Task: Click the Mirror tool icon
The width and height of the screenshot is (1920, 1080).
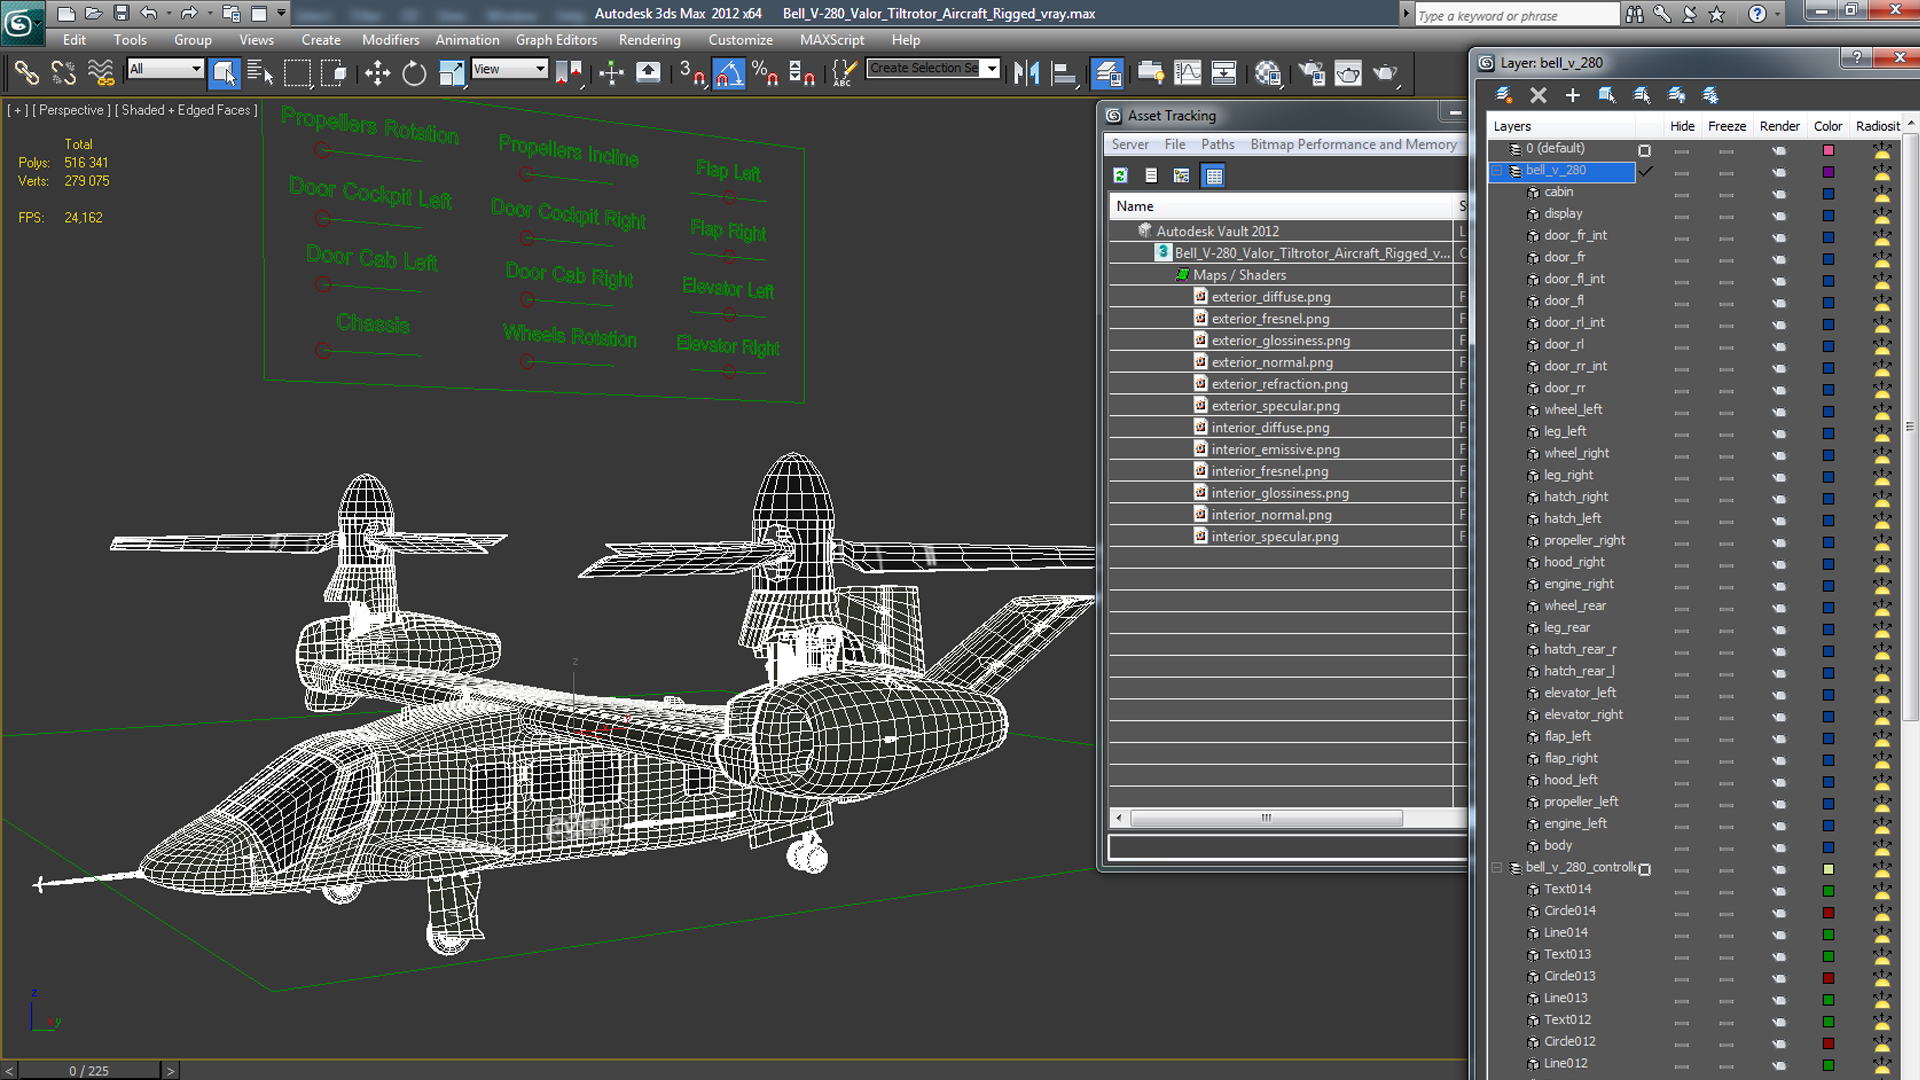Action: tap(1026, 72)
